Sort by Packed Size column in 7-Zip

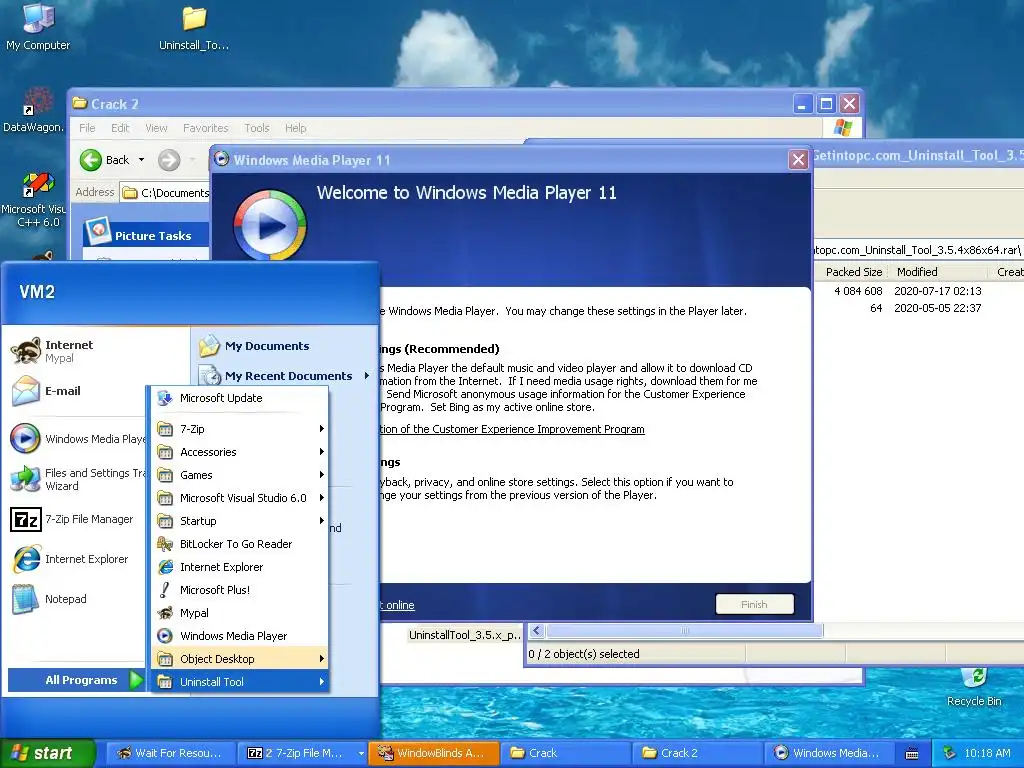[852, 272]
